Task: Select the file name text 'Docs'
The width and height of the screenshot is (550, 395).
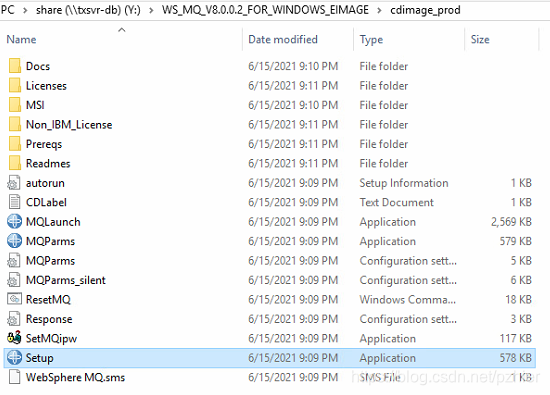Action: tap(38, 66)
